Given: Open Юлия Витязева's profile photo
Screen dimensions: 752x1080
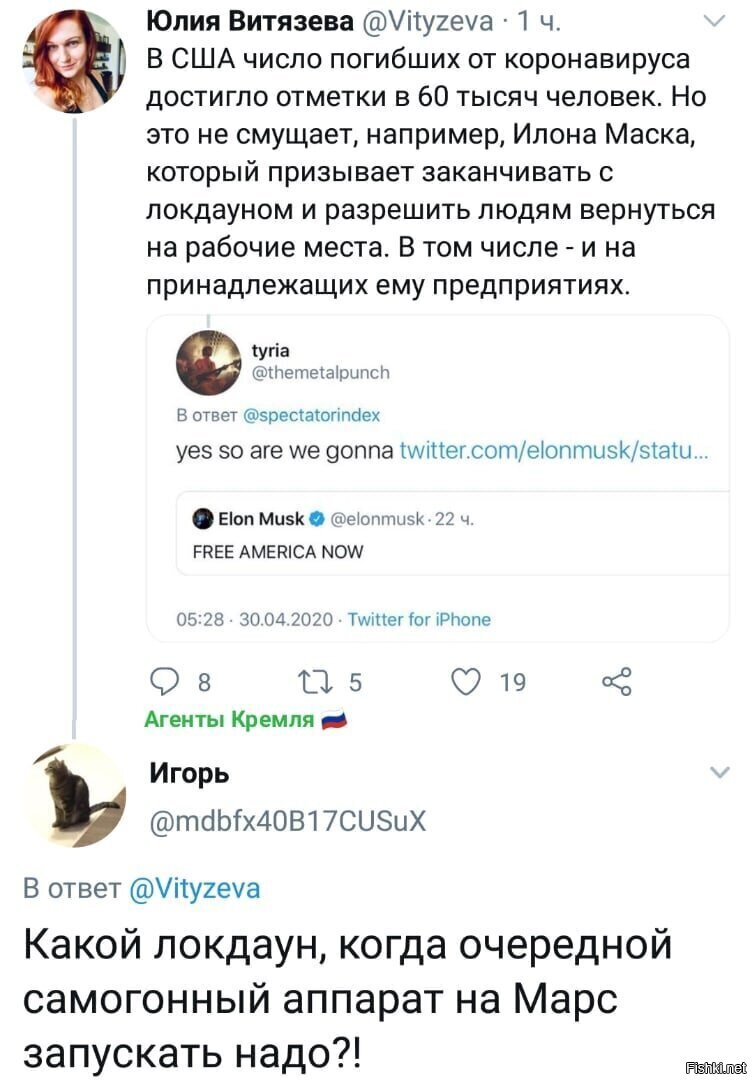Looking at the screenshot, I should pos(74,61).
